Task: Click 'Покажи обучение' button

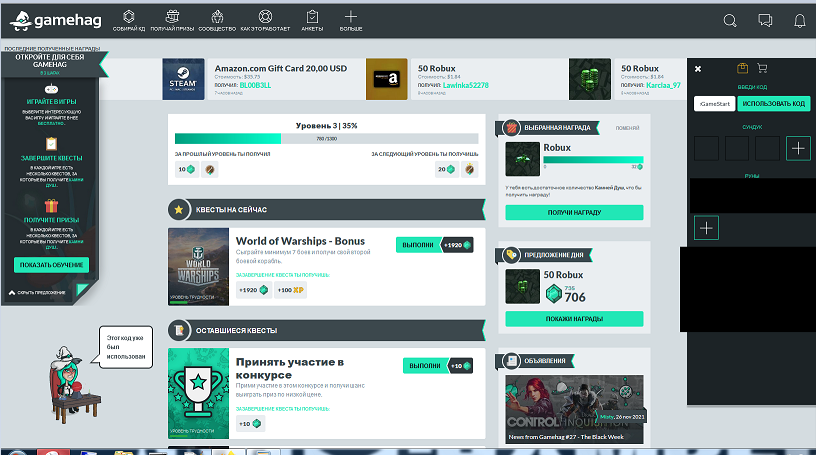Action: pyautogui.click(x=52, y=264)
